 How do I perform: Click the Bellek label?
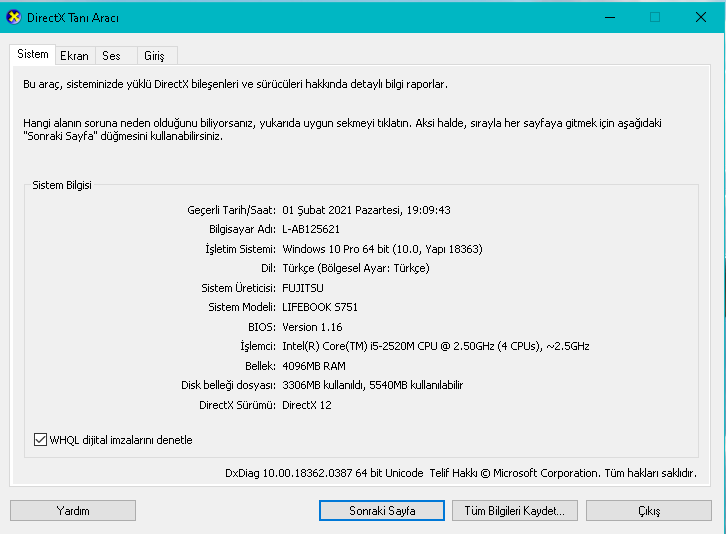pyautogui.click(x=260, y=366)
